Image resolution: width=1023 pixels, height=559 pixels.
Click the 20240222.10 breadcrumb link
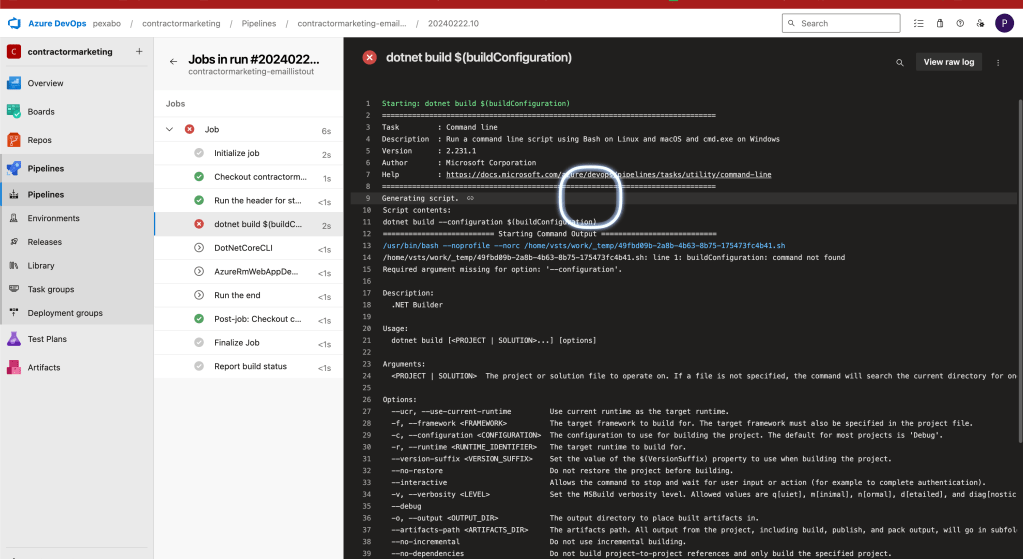(x=453, y=23)
